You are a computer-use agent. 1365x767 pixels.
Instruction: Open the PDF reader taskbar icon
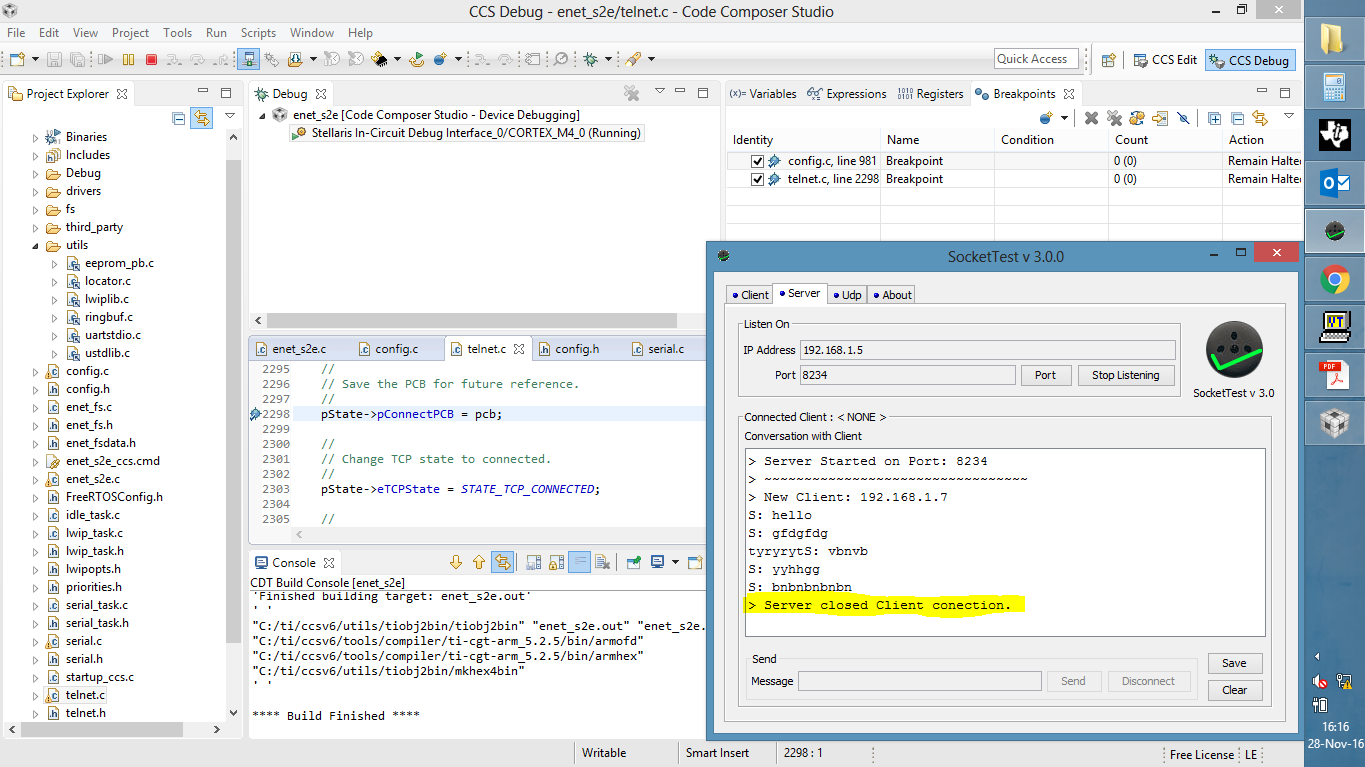(1334, 377)
